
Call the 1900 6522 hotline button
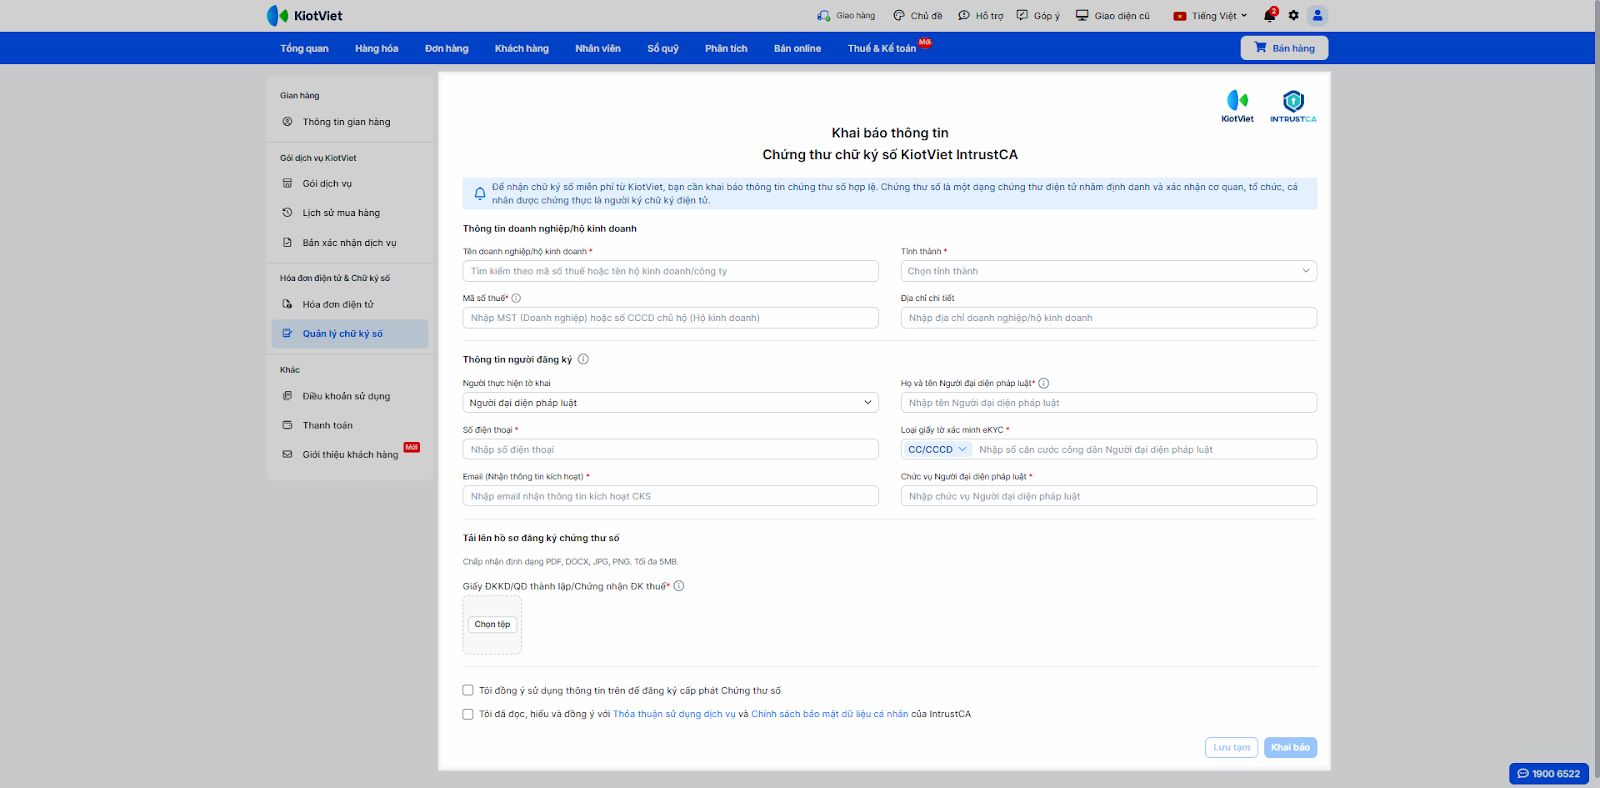coord(1549,774)
